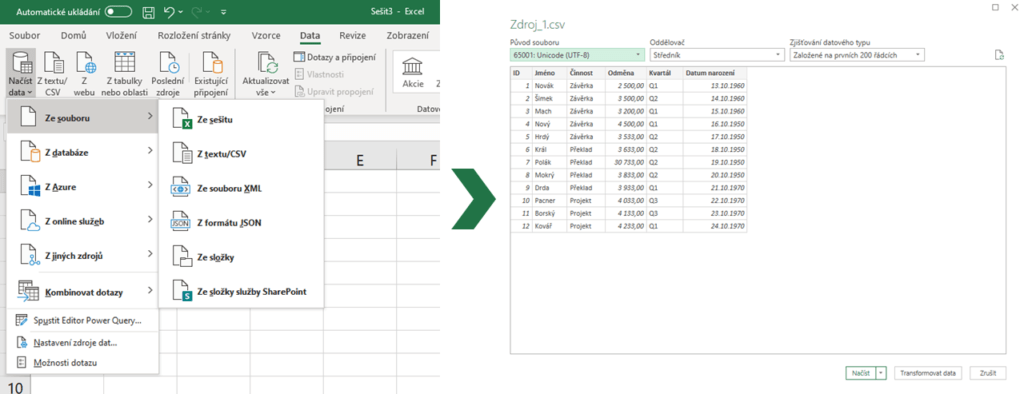Viewport: 1024px width, 394px height.
Task: Select column E header
Action: tap(360, 159)
